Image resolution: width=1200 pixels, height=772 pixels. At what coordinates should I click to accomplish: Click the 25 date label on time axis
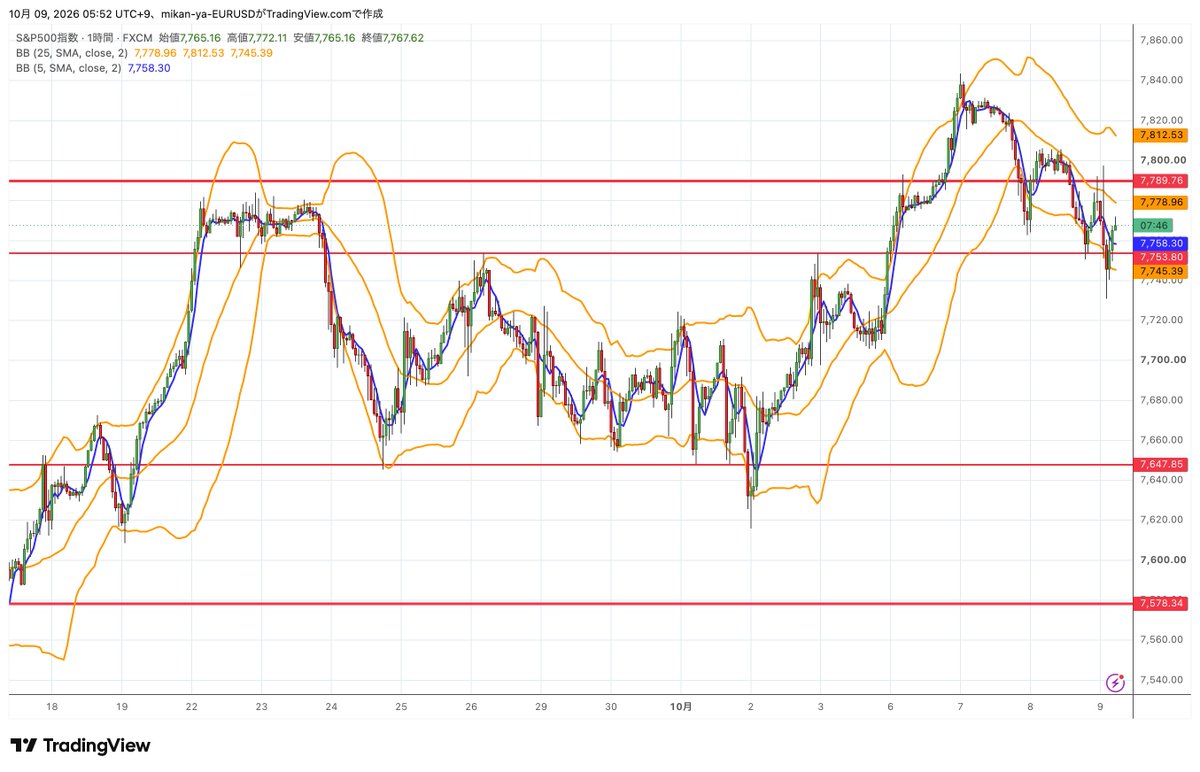point(401,706)
